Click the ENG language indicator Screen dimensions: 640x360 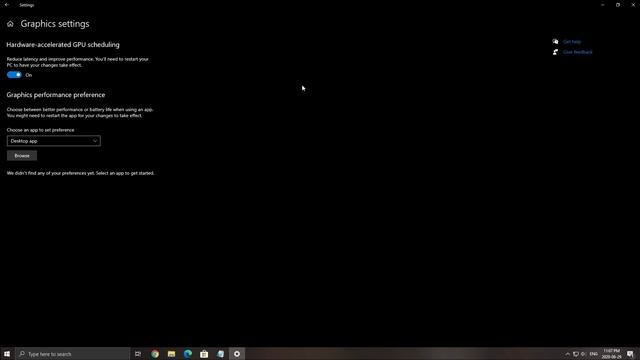pyautogui.click(x=594, y=354)
